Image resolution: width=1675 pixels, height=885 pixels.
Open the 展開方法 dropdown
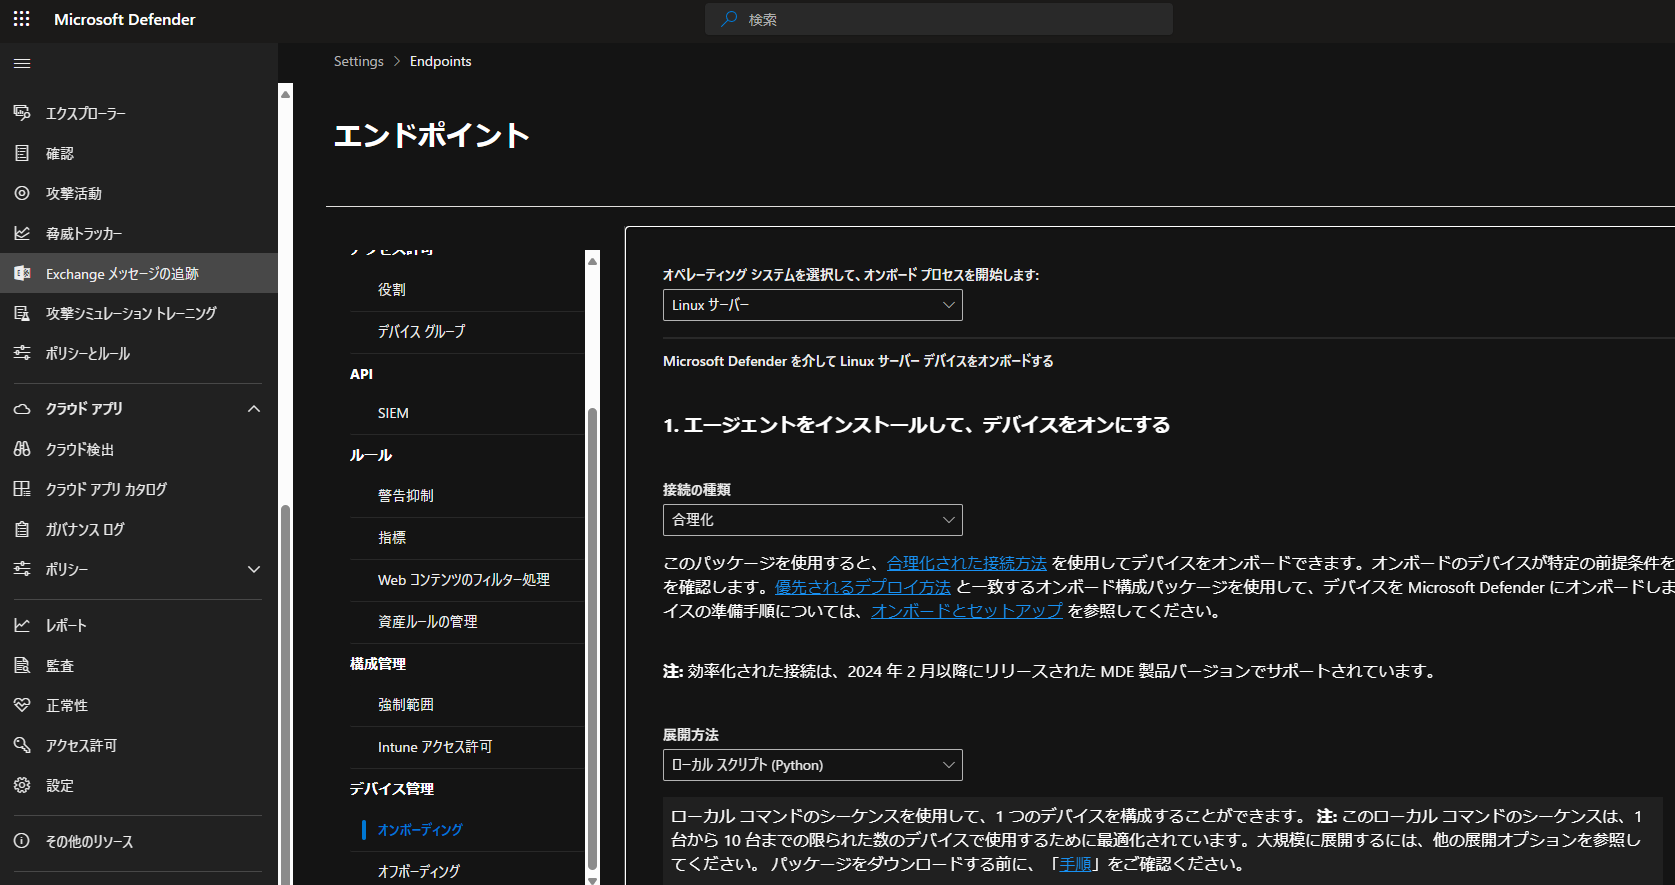tap(813, 765)
